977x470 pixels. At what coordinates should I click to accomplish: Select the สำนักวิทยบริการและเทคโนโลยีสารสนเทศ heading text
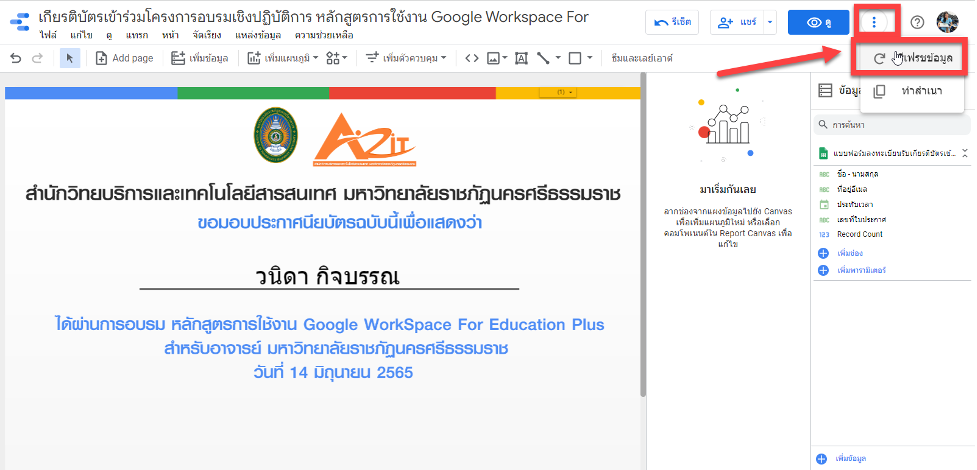[323, 194]
